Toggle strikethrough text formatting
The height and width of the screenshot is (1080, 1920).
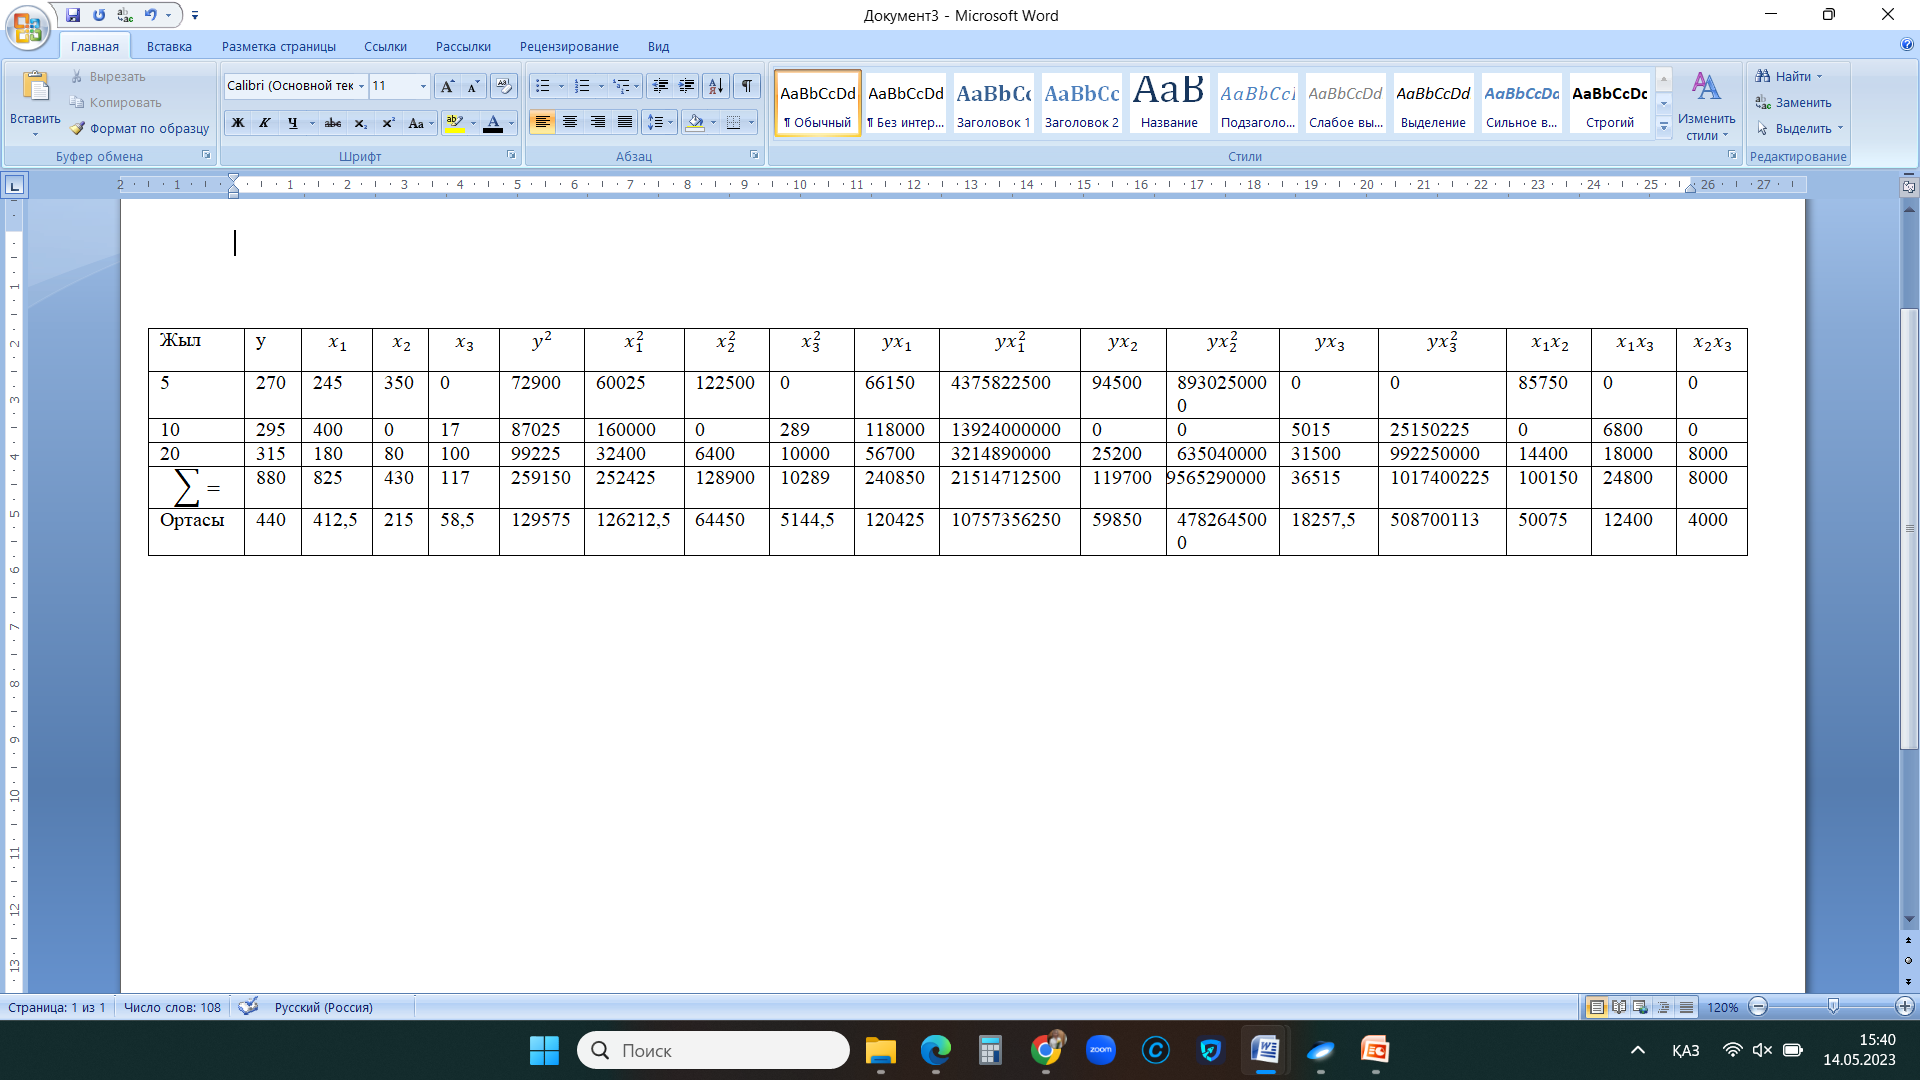pos(333,123)
